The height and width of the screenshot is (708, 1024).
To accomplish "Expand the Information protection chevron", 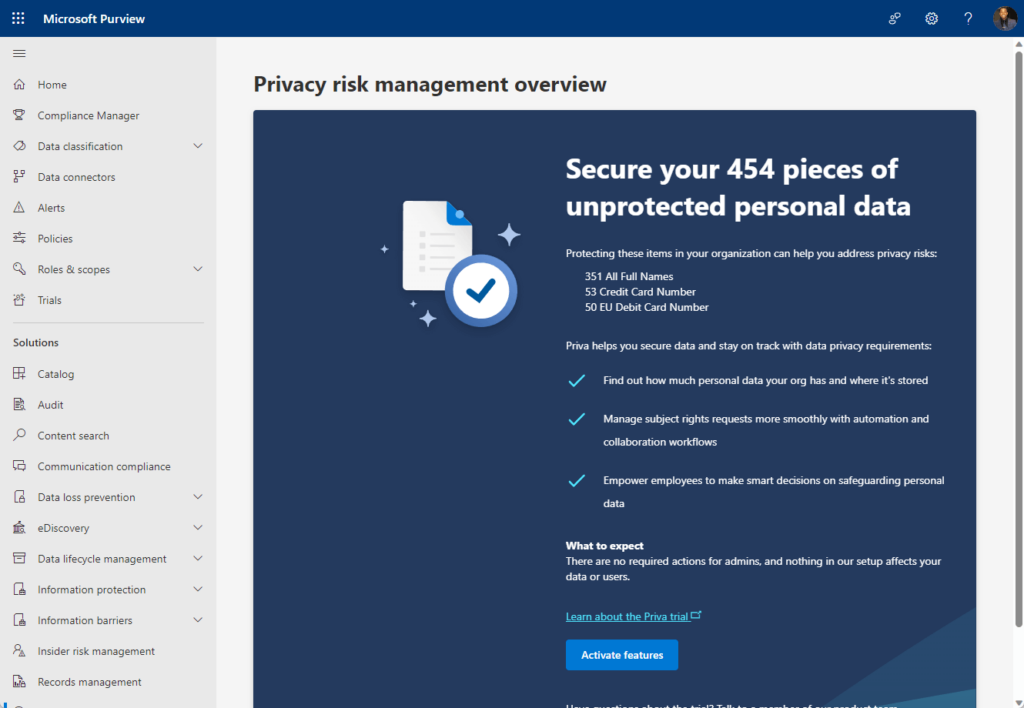I will (197, 588).
